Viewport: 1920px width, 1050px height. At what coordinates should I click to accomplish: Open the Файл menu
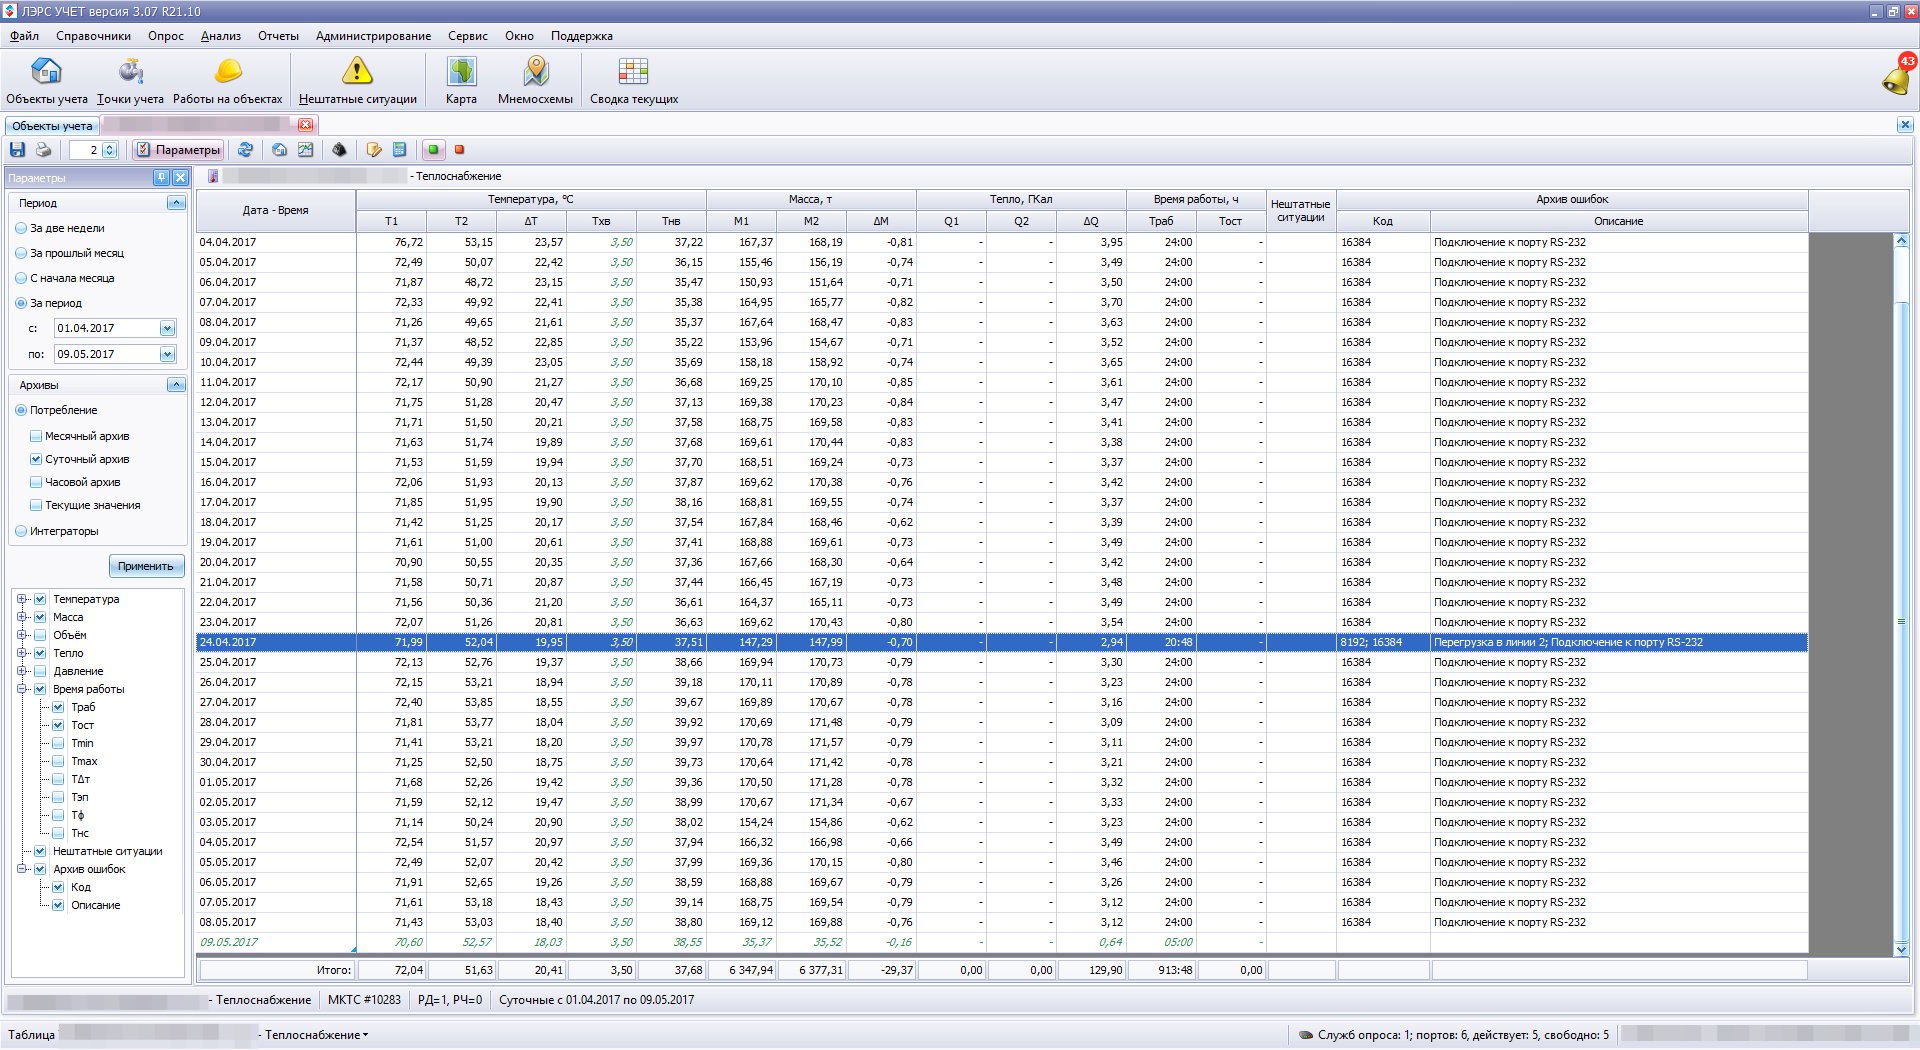click(24, 36)
